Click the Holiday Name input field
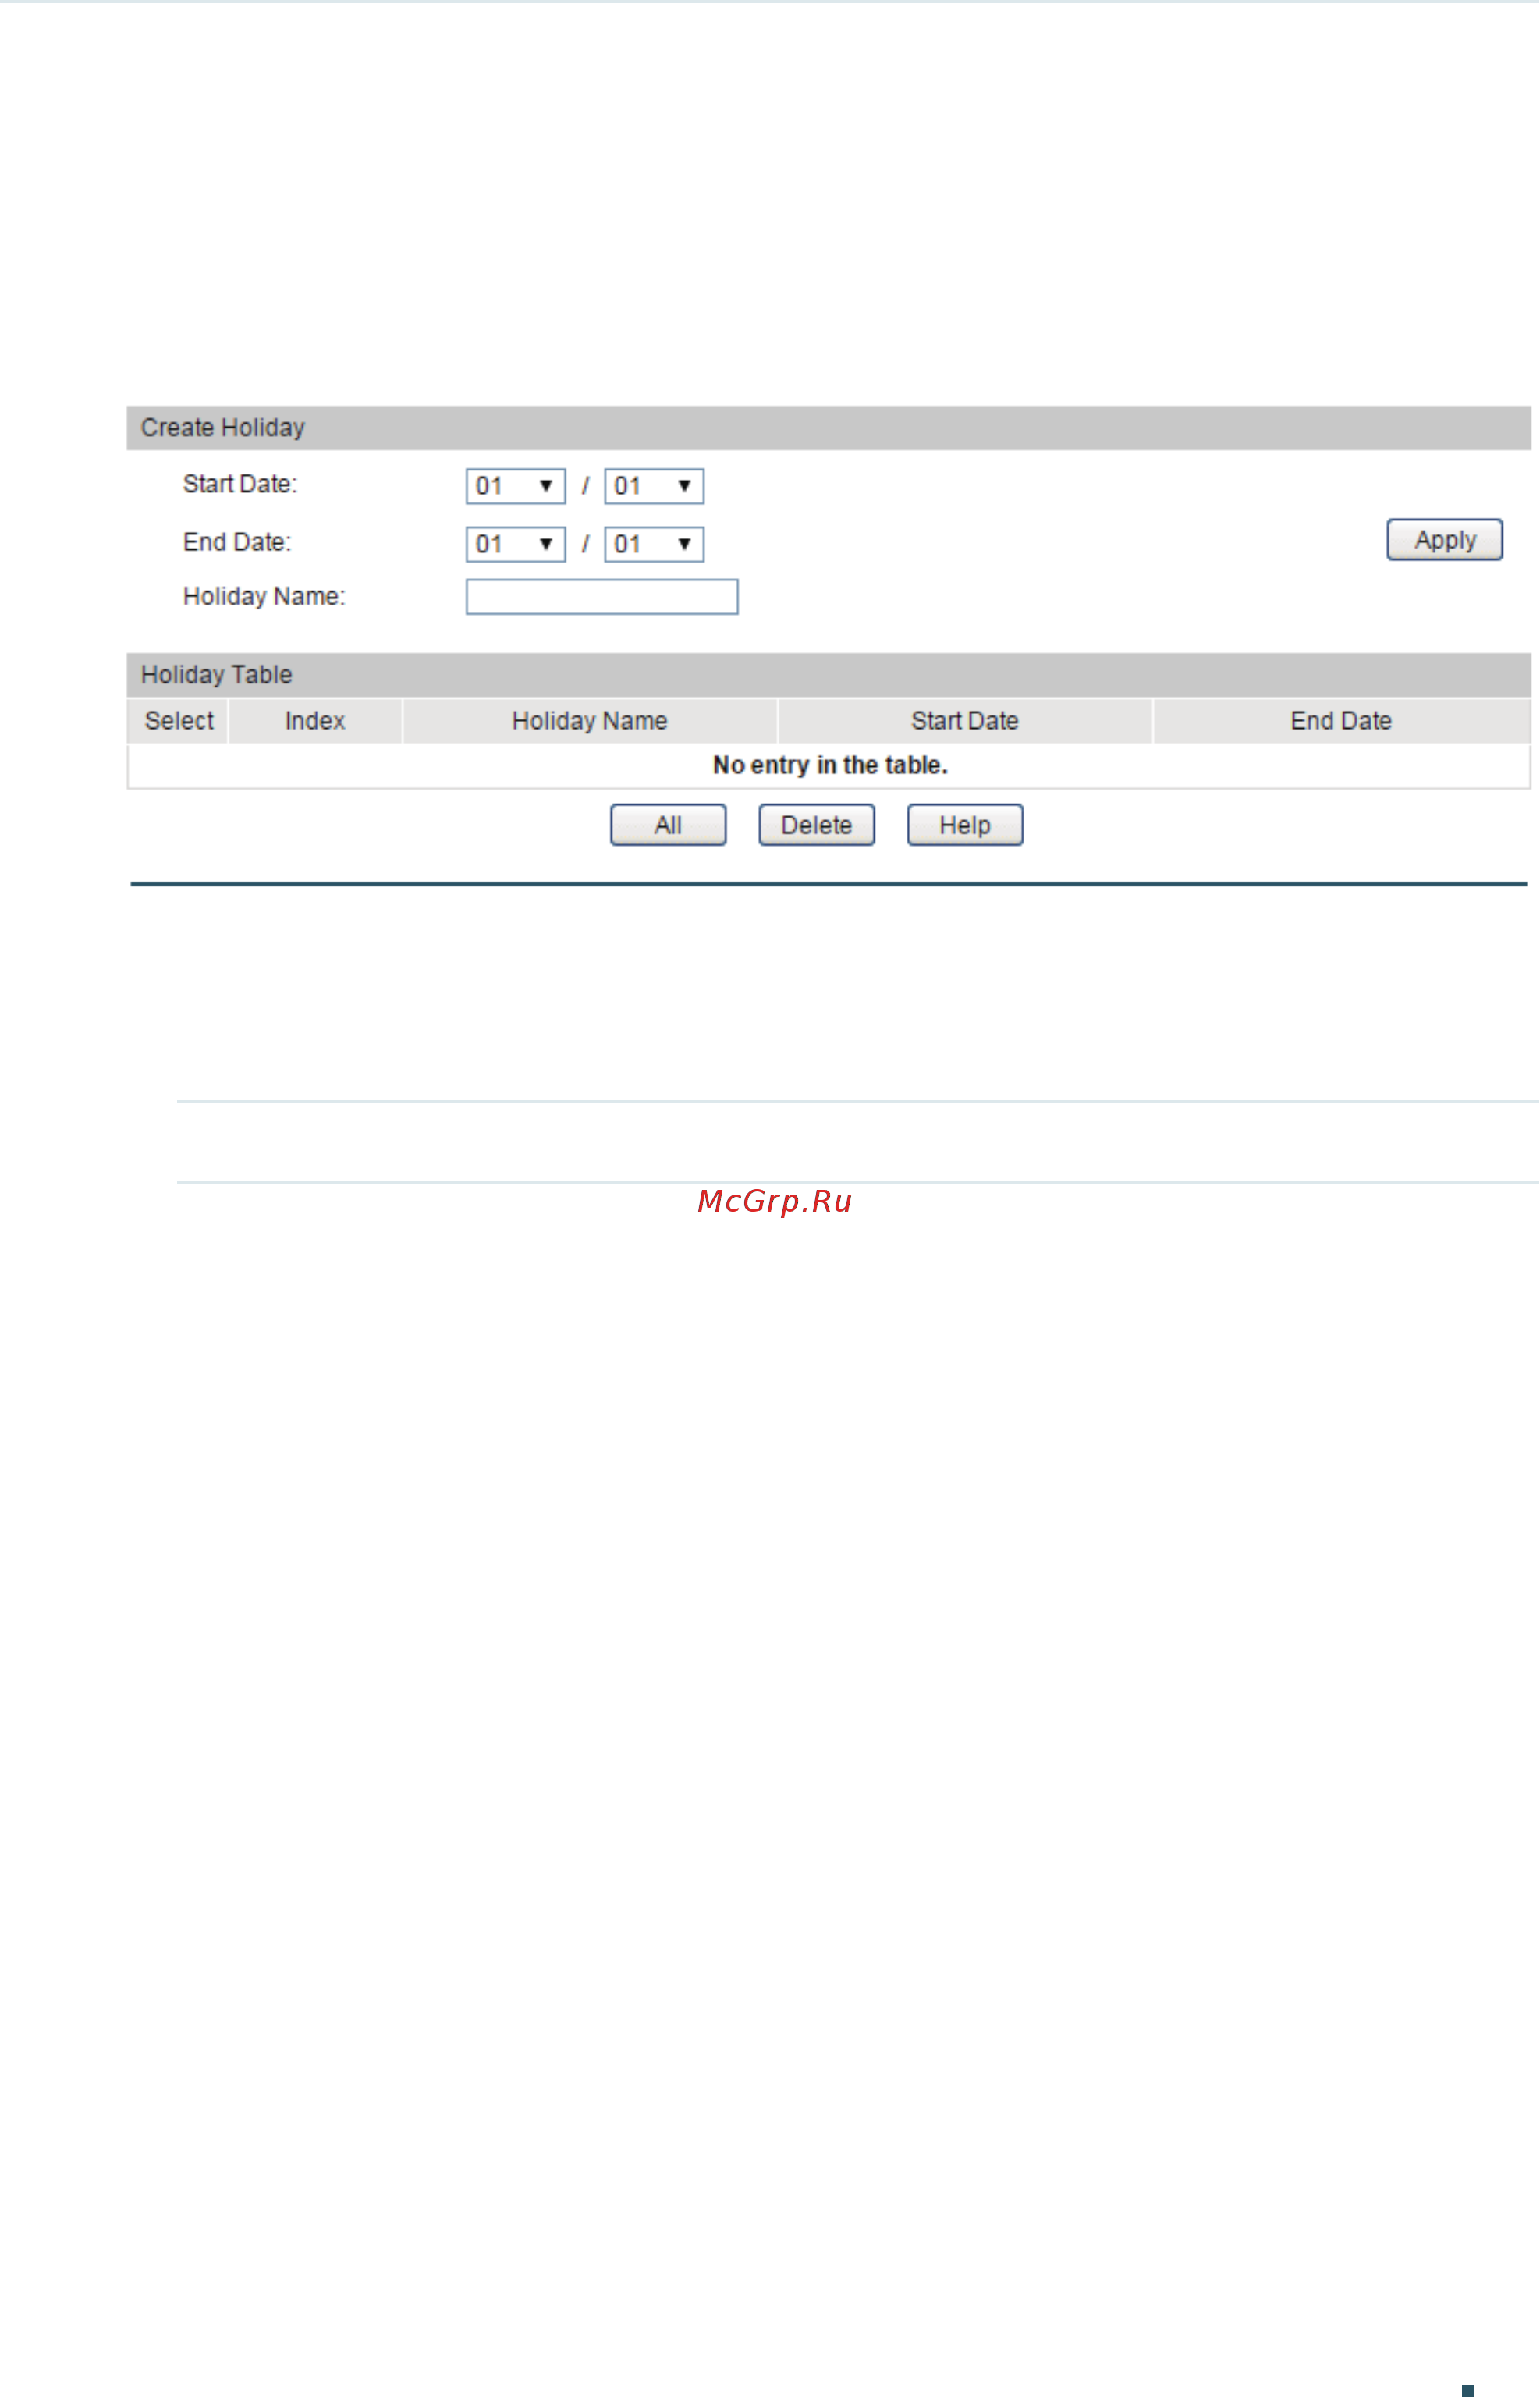This screenshot has width=1540, height=2400. [602, 597]
